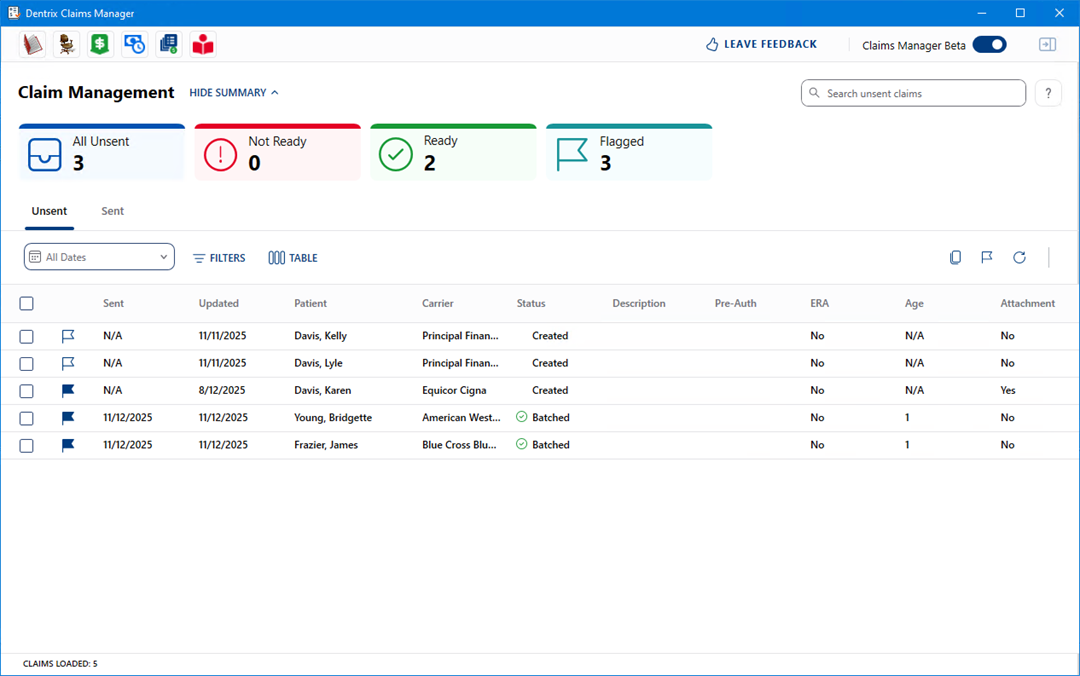Viewport: 1080px width, 676px height.
Task: Collapse the summary with Hide Summary
Action: click(234, 93)
